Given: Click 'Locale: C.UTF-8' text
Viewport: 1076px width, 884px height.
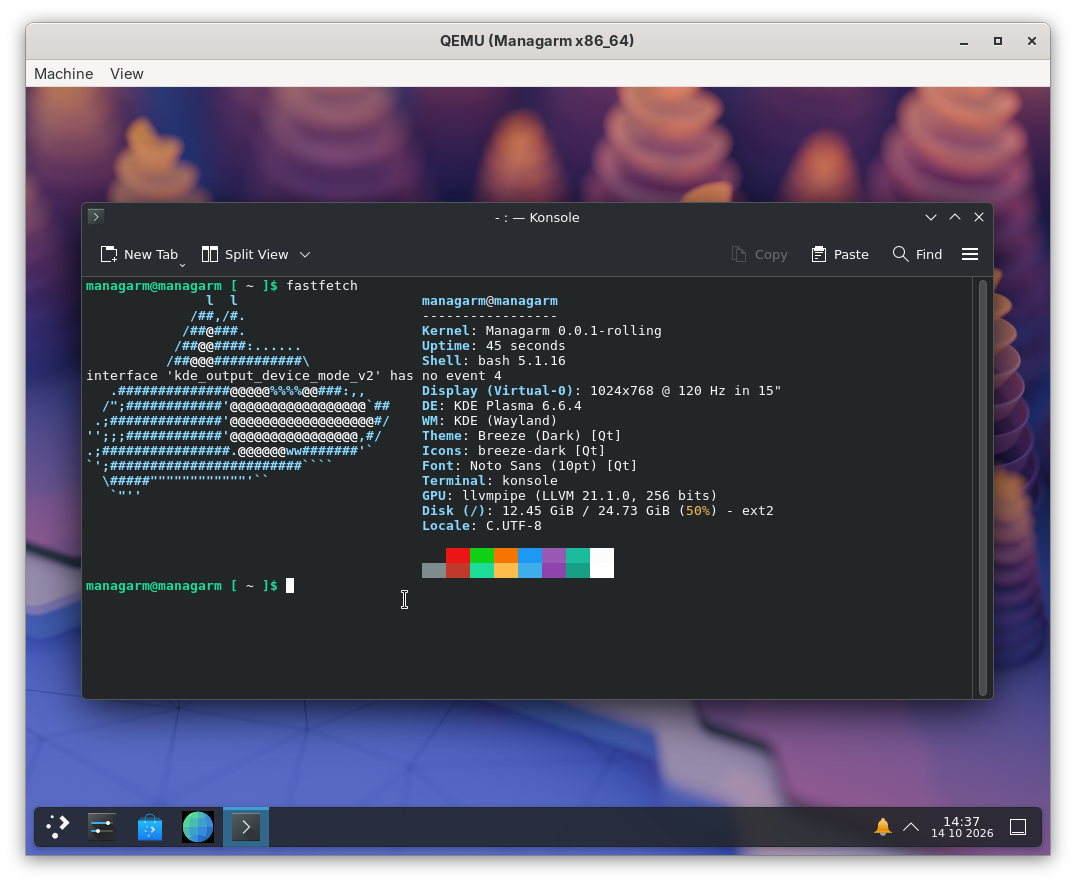Looking at the screenshot, I should [x=482, y=526].
